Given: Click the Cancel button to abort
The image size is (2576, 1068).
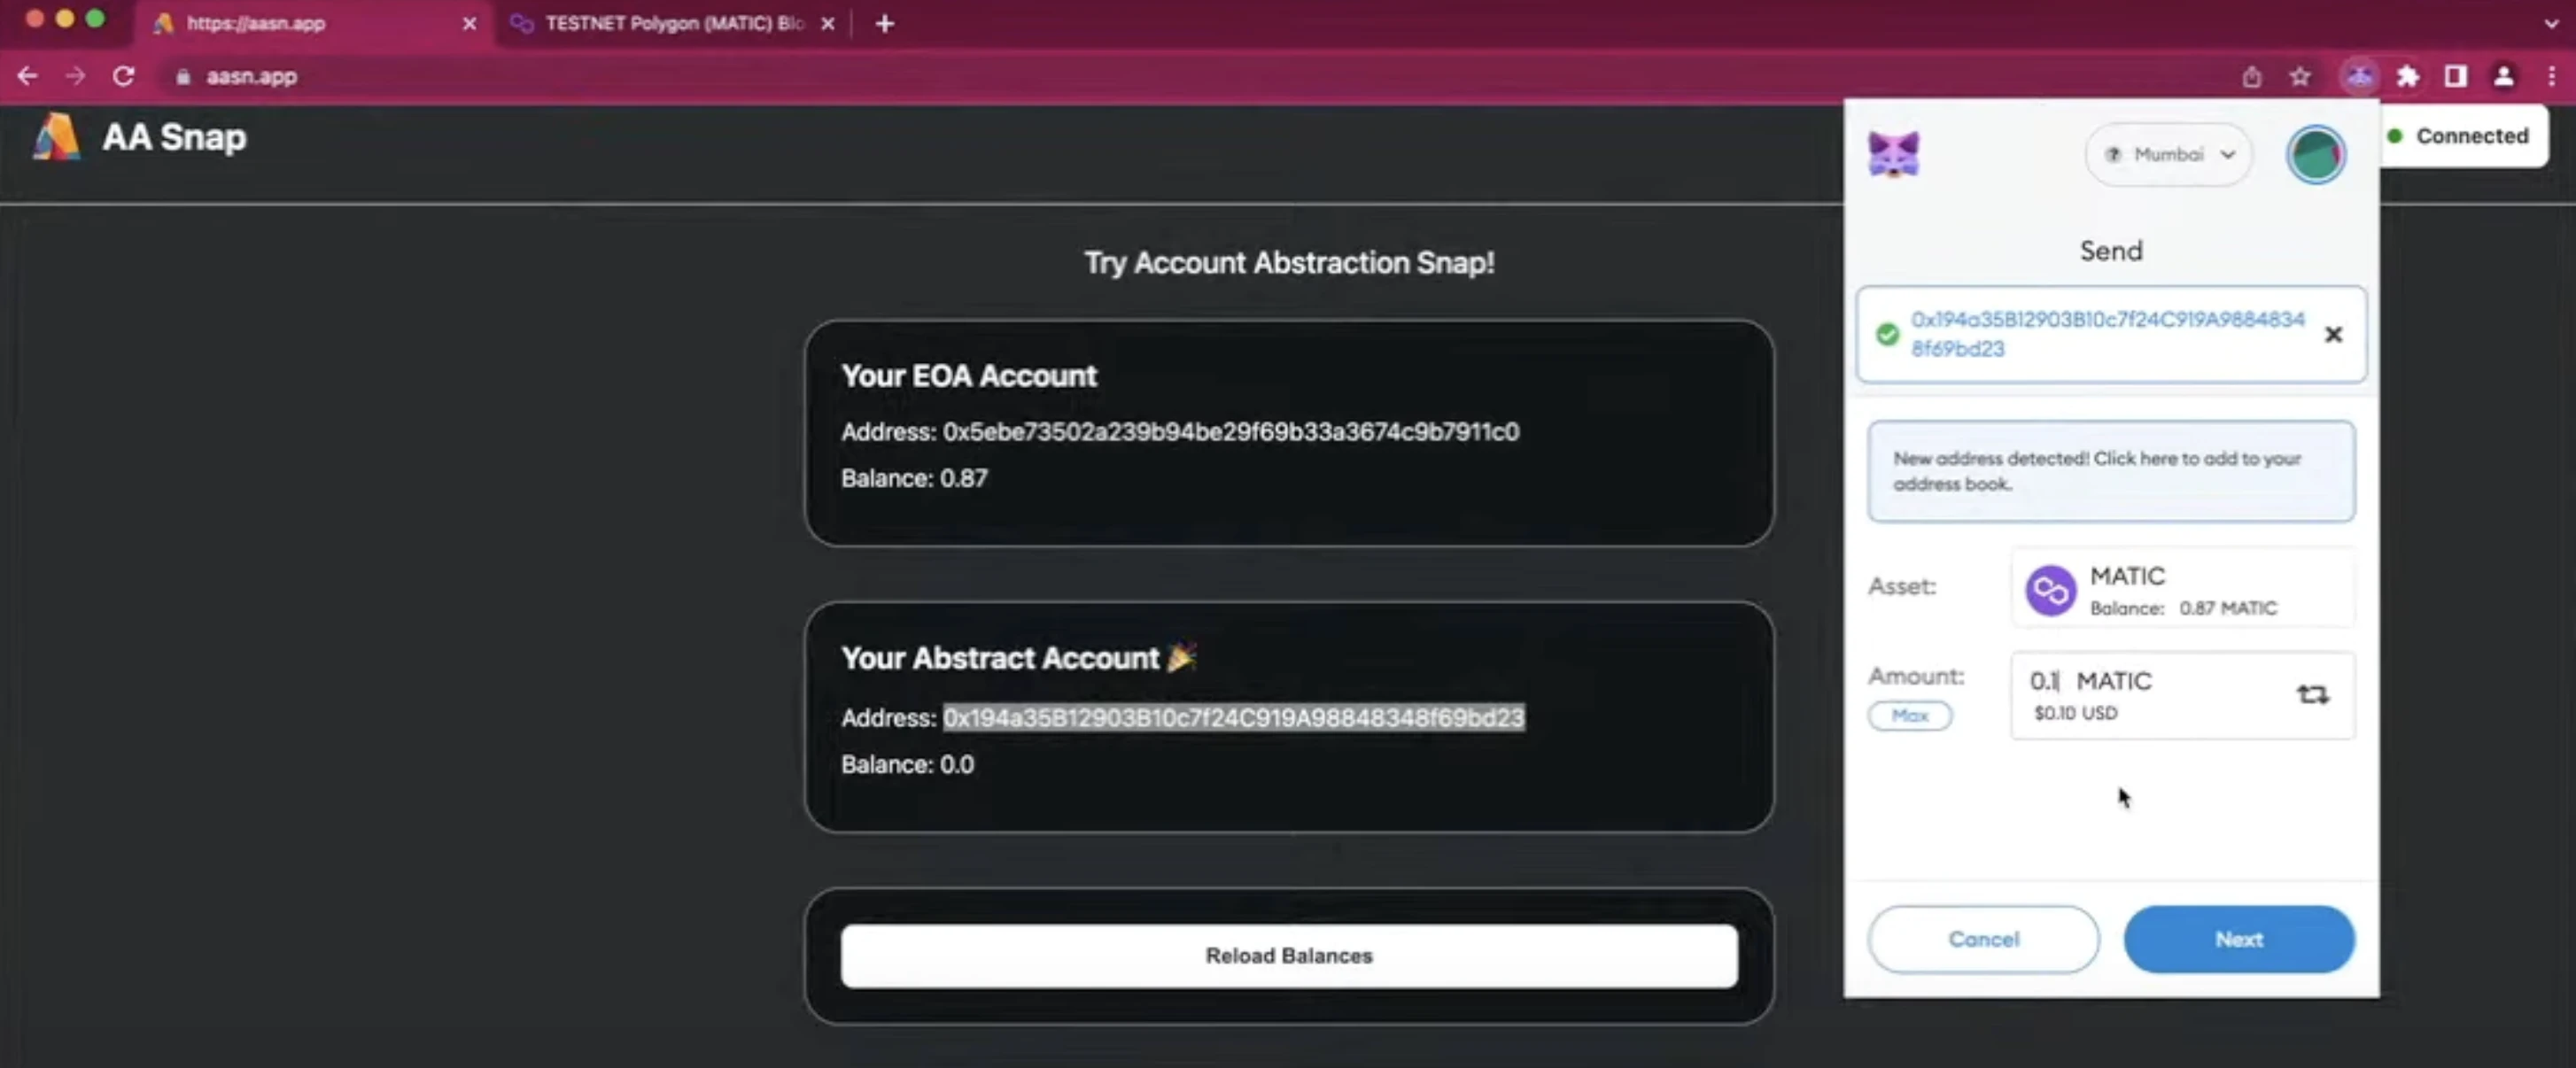Looking at the screenshot, I should coord(1982,938).
